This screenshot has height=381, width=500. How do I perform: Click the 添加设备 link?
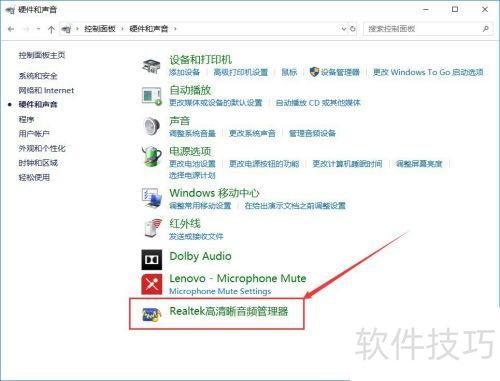(x=184, y=72)
